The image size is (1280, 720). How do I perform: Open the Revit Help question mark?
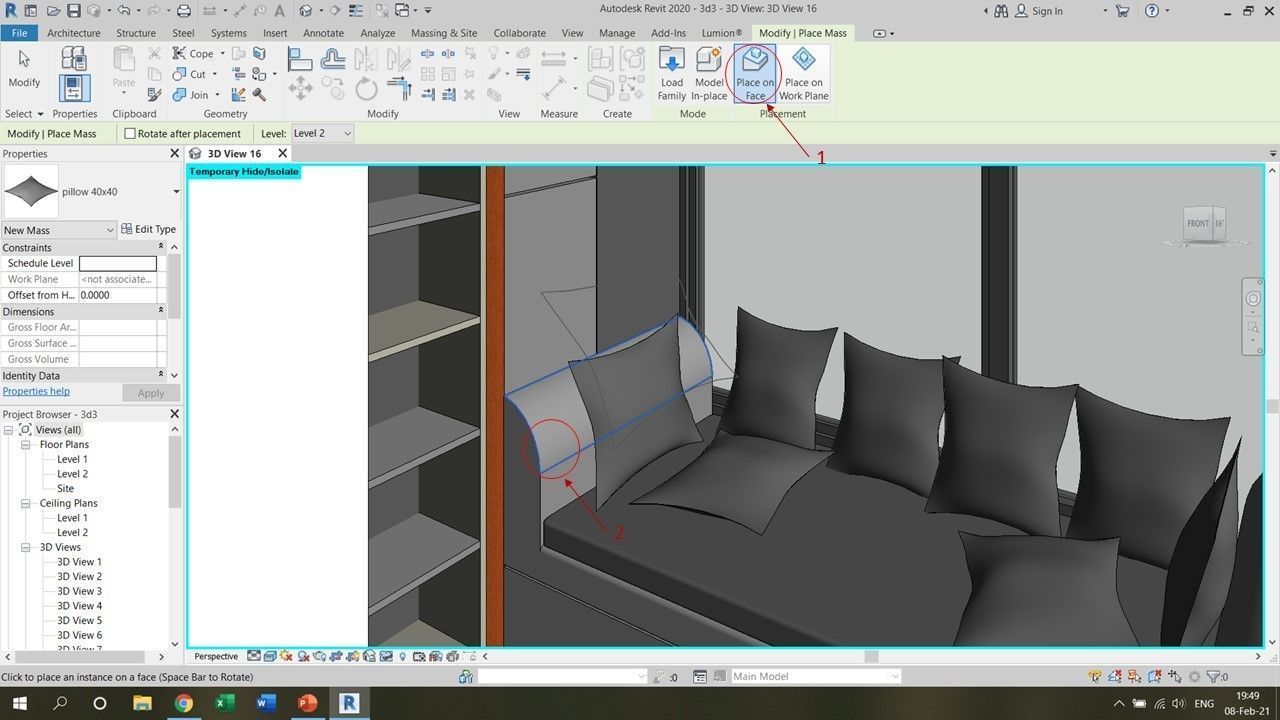tap(1151, 11)
